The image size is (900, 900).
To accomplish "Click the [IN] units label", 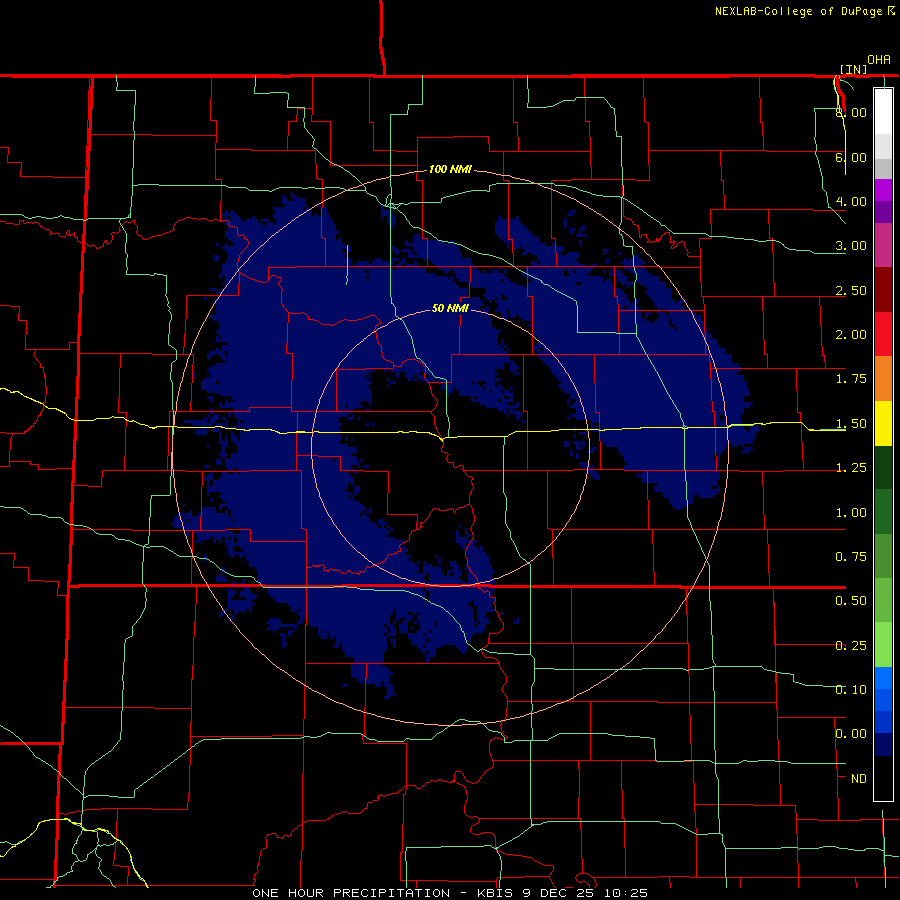I will [x=854, y=69].
